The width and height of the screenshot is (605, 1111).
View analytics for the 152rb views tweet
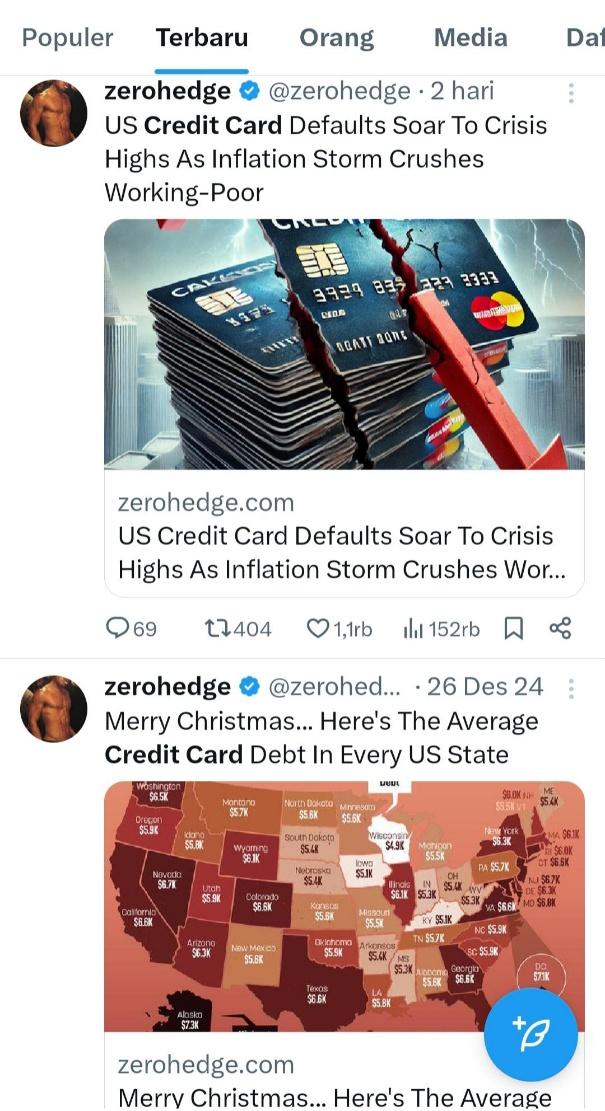click(441, 628)
